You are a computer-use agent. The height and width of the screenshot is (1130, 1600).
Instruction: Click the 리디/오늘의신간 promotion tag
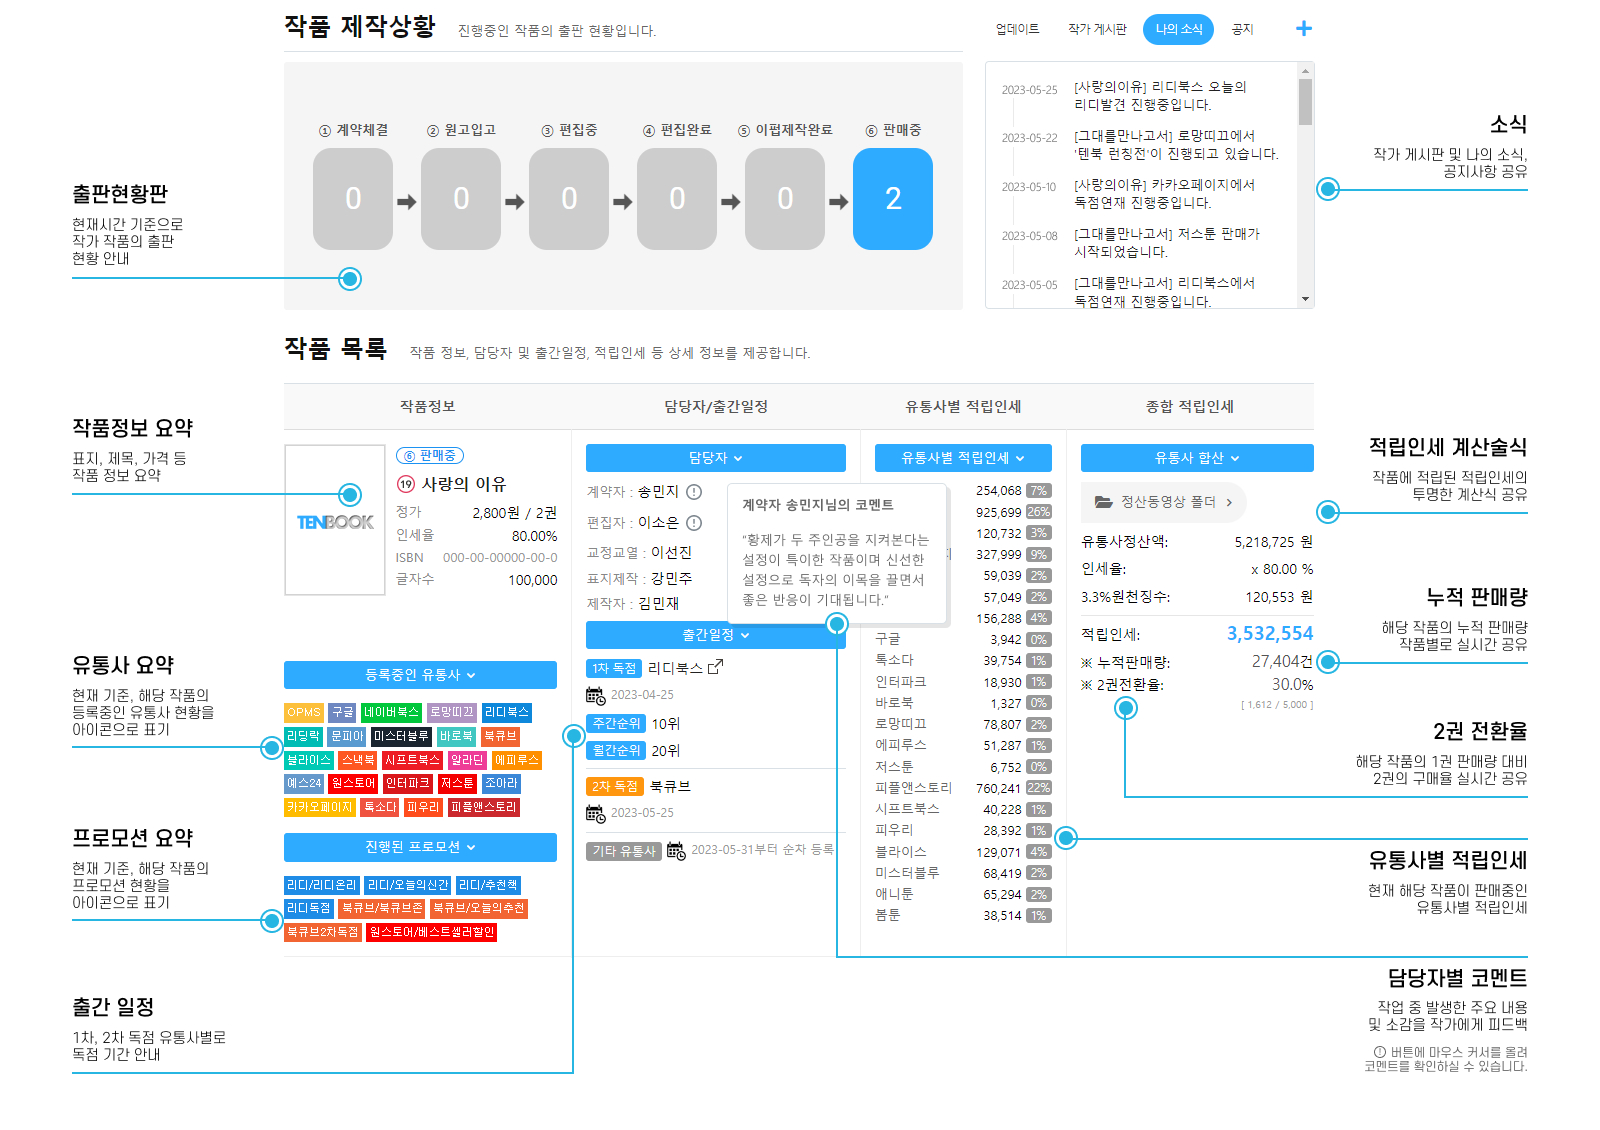pos(408,885)
